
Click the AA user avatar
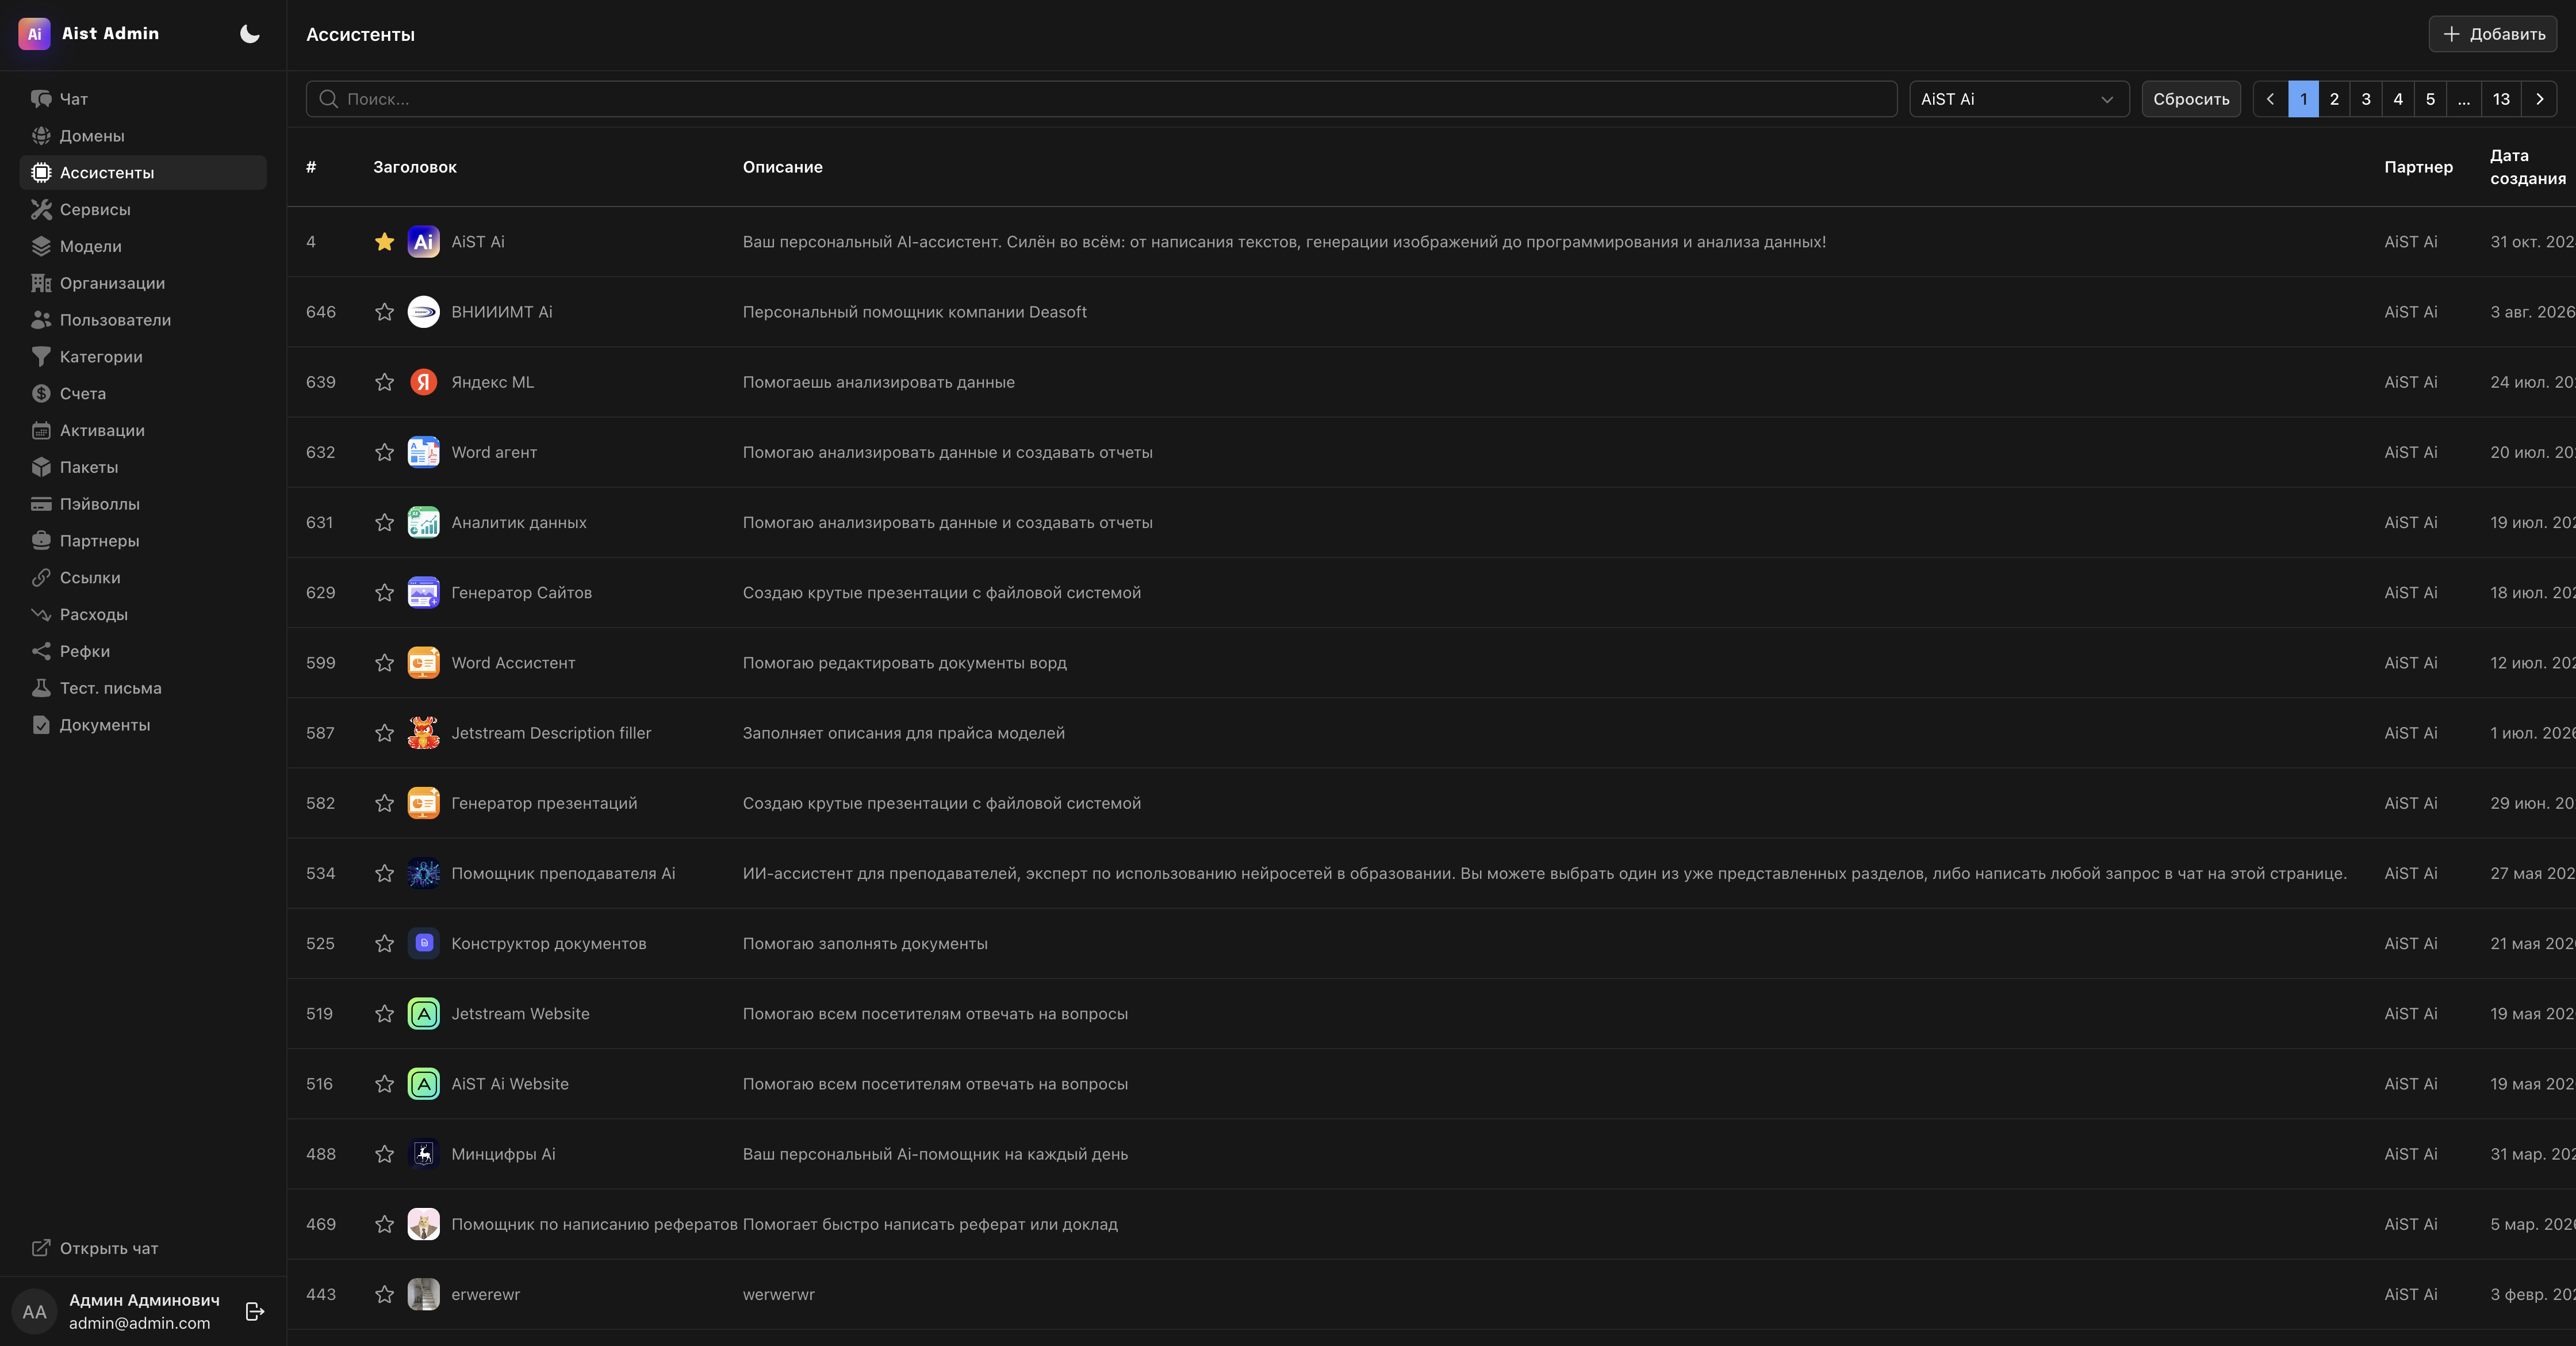[x=35, y=1311]
